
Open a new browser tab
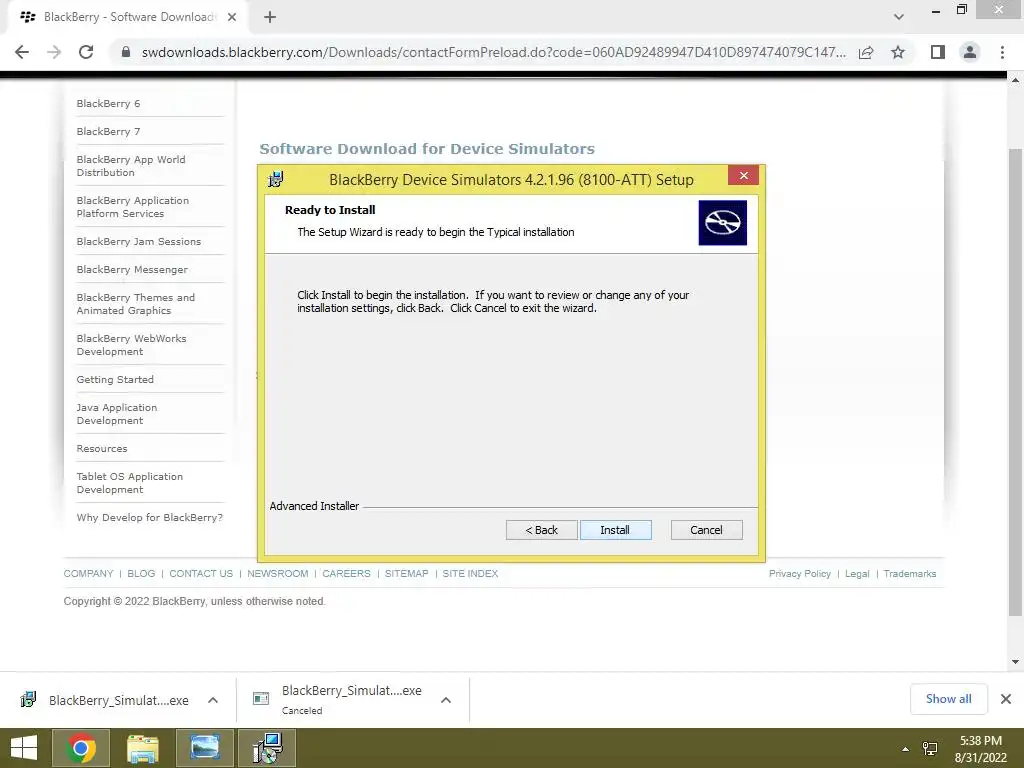click(x=270, y=17)
